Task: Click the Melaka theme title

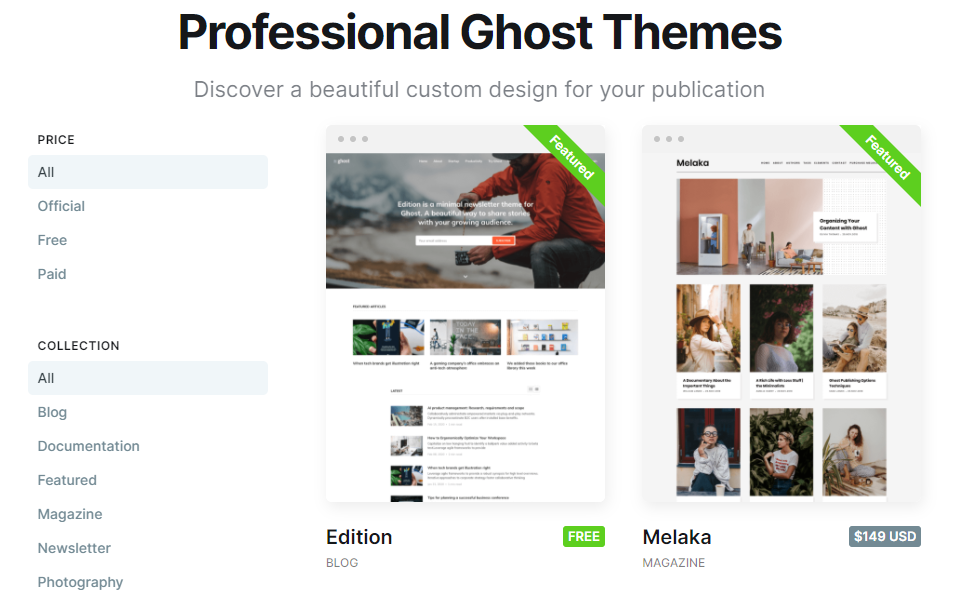Action: pos(677,537)
